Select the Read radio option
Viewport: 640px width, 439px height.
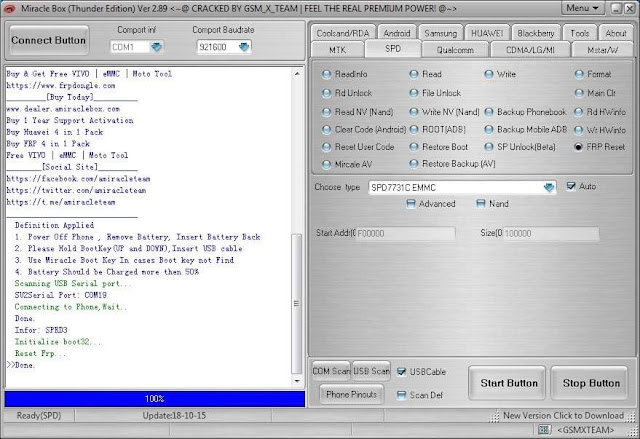(426, 74)
